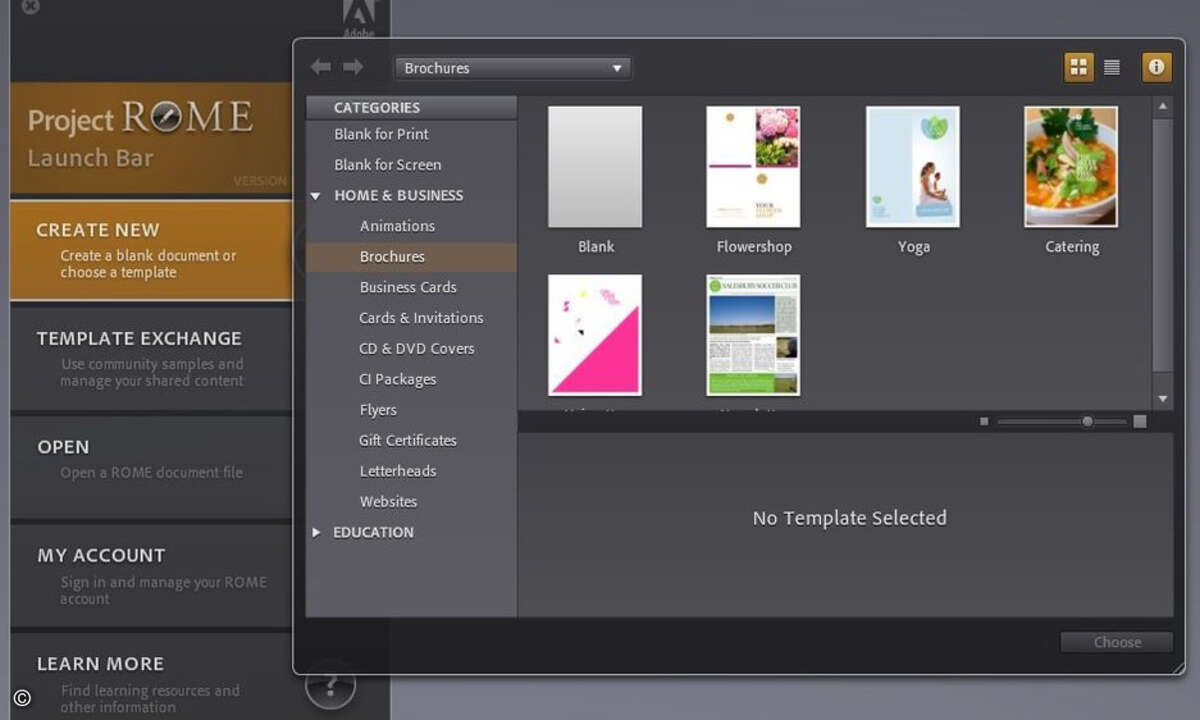Click OPEN in the launch bar
This screenshot has width=1200, height=720.
tap(151, 466)
